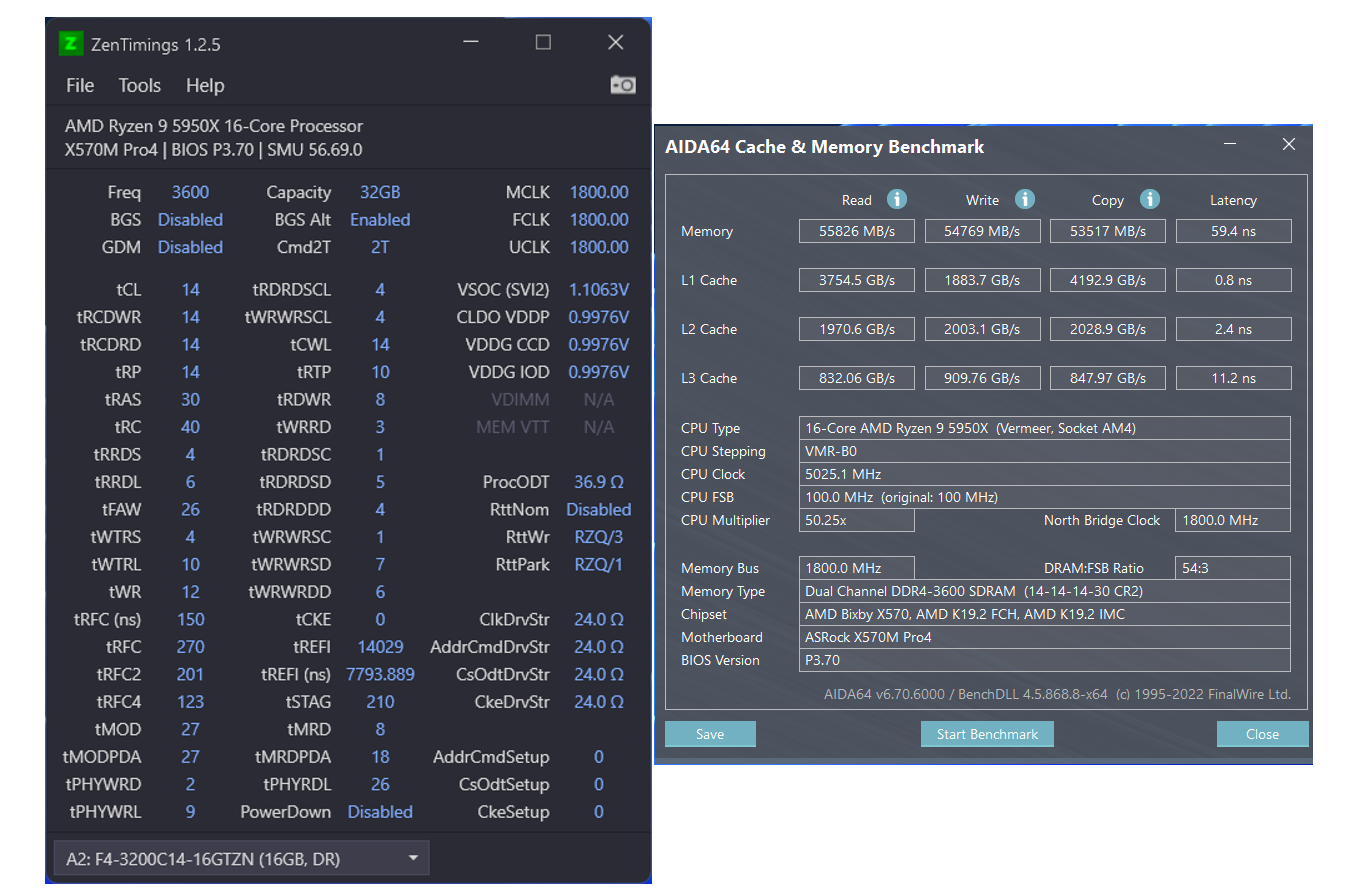Screen dimensions: 1351x893
Task: Click the VSOC (SVI2) value 1.1063V
Action: coord(599,290)
